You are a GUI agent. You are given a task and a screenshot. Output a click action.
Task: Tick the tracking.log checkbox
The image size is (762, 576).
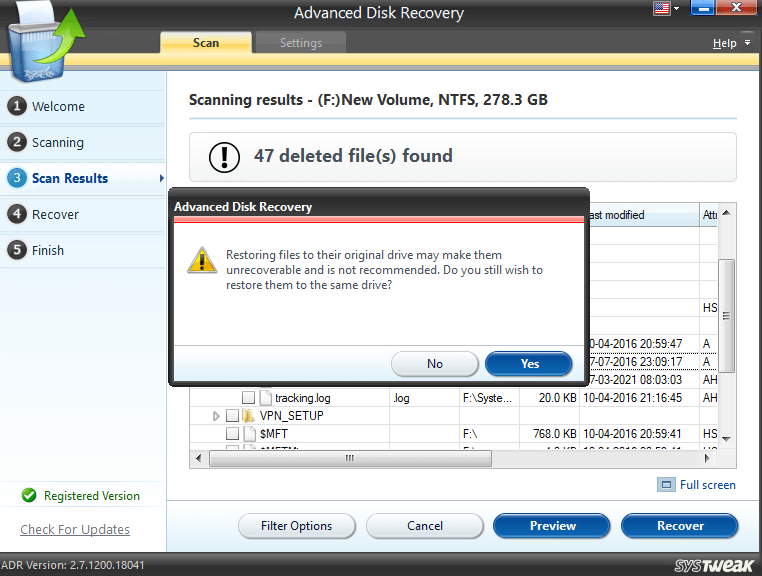(x=248, y=398)
